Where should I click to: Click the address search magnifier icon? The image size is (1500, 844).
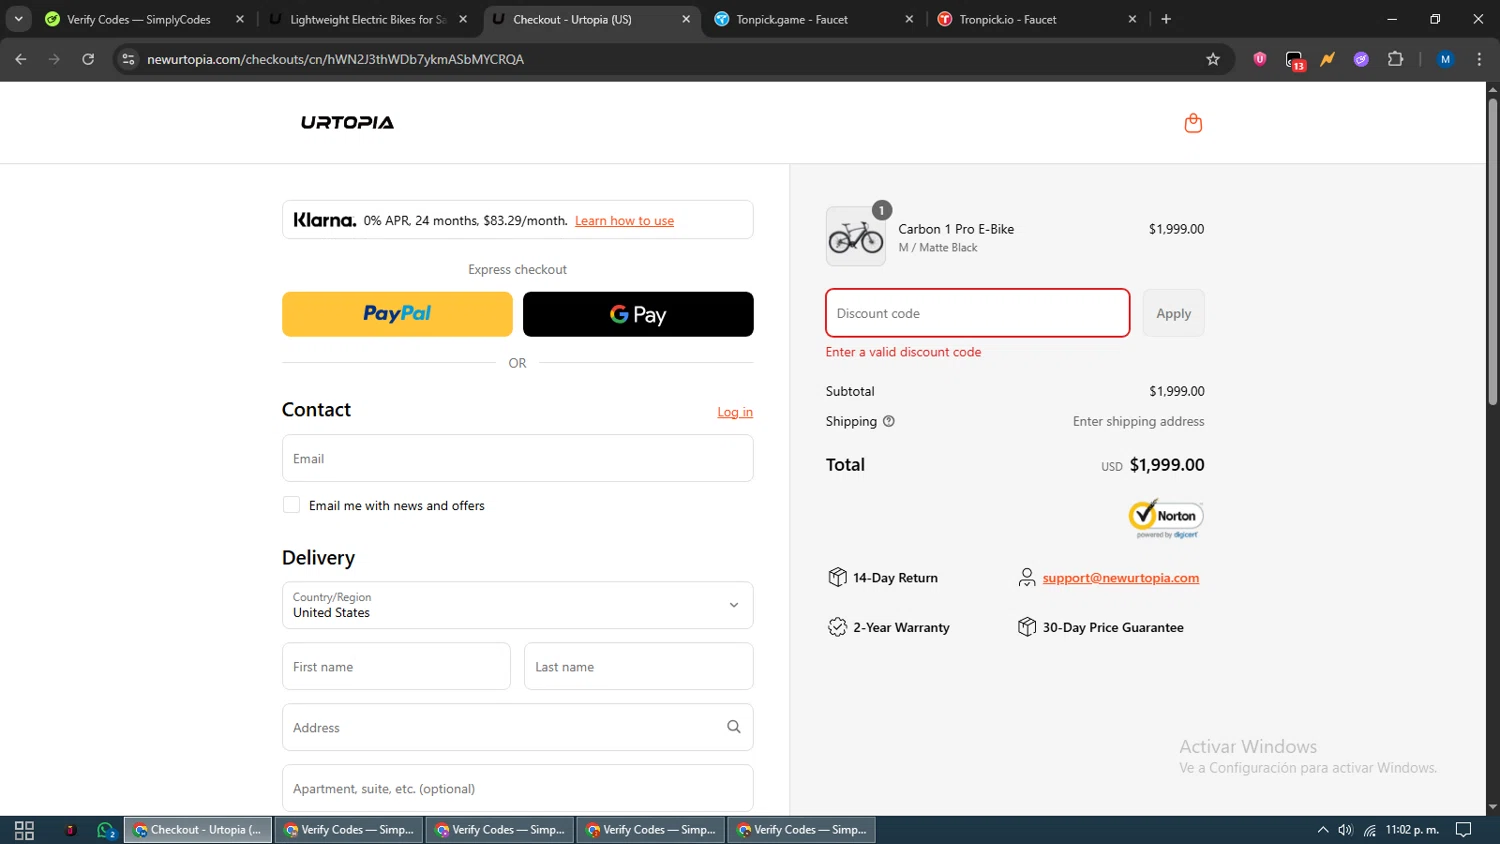tap(734, 727)
